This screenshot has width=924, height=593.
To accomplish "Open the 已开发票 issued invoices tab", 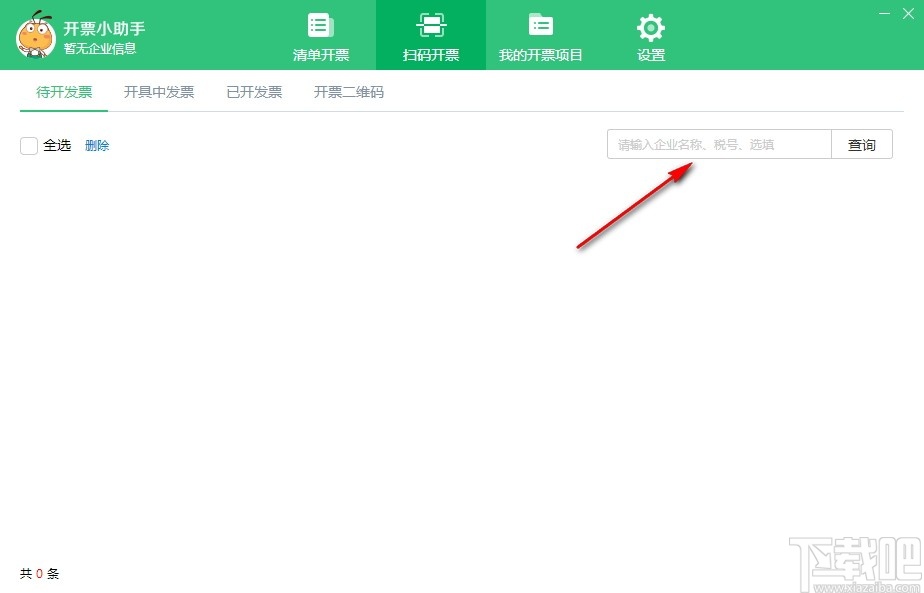I will tap(253, 90).
